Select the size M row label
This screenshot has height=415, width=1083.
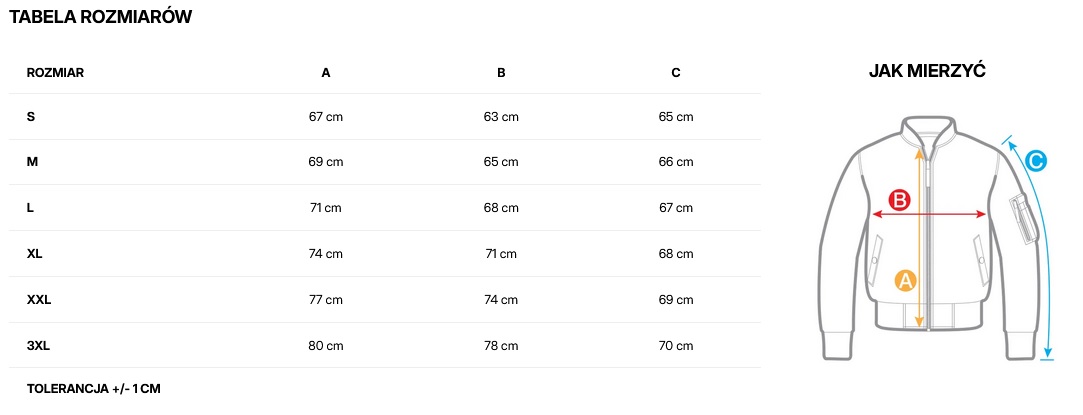pos(32,162)
